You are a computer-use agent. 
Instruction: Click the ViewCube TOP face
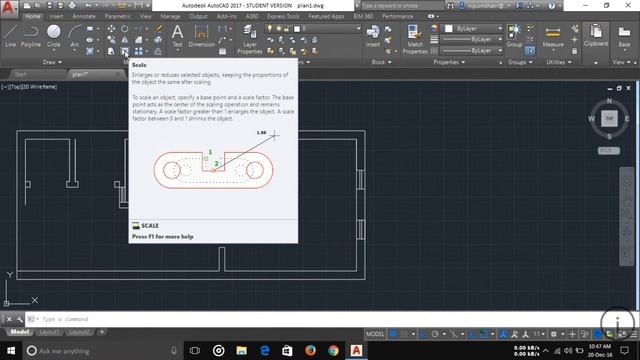click(609, 118)
